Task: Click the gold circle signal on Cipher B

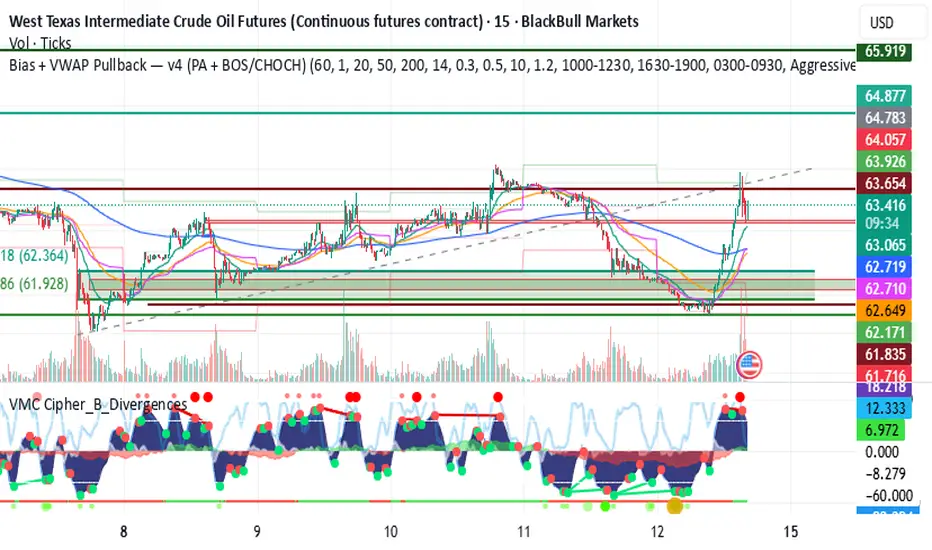Action: 674,506
